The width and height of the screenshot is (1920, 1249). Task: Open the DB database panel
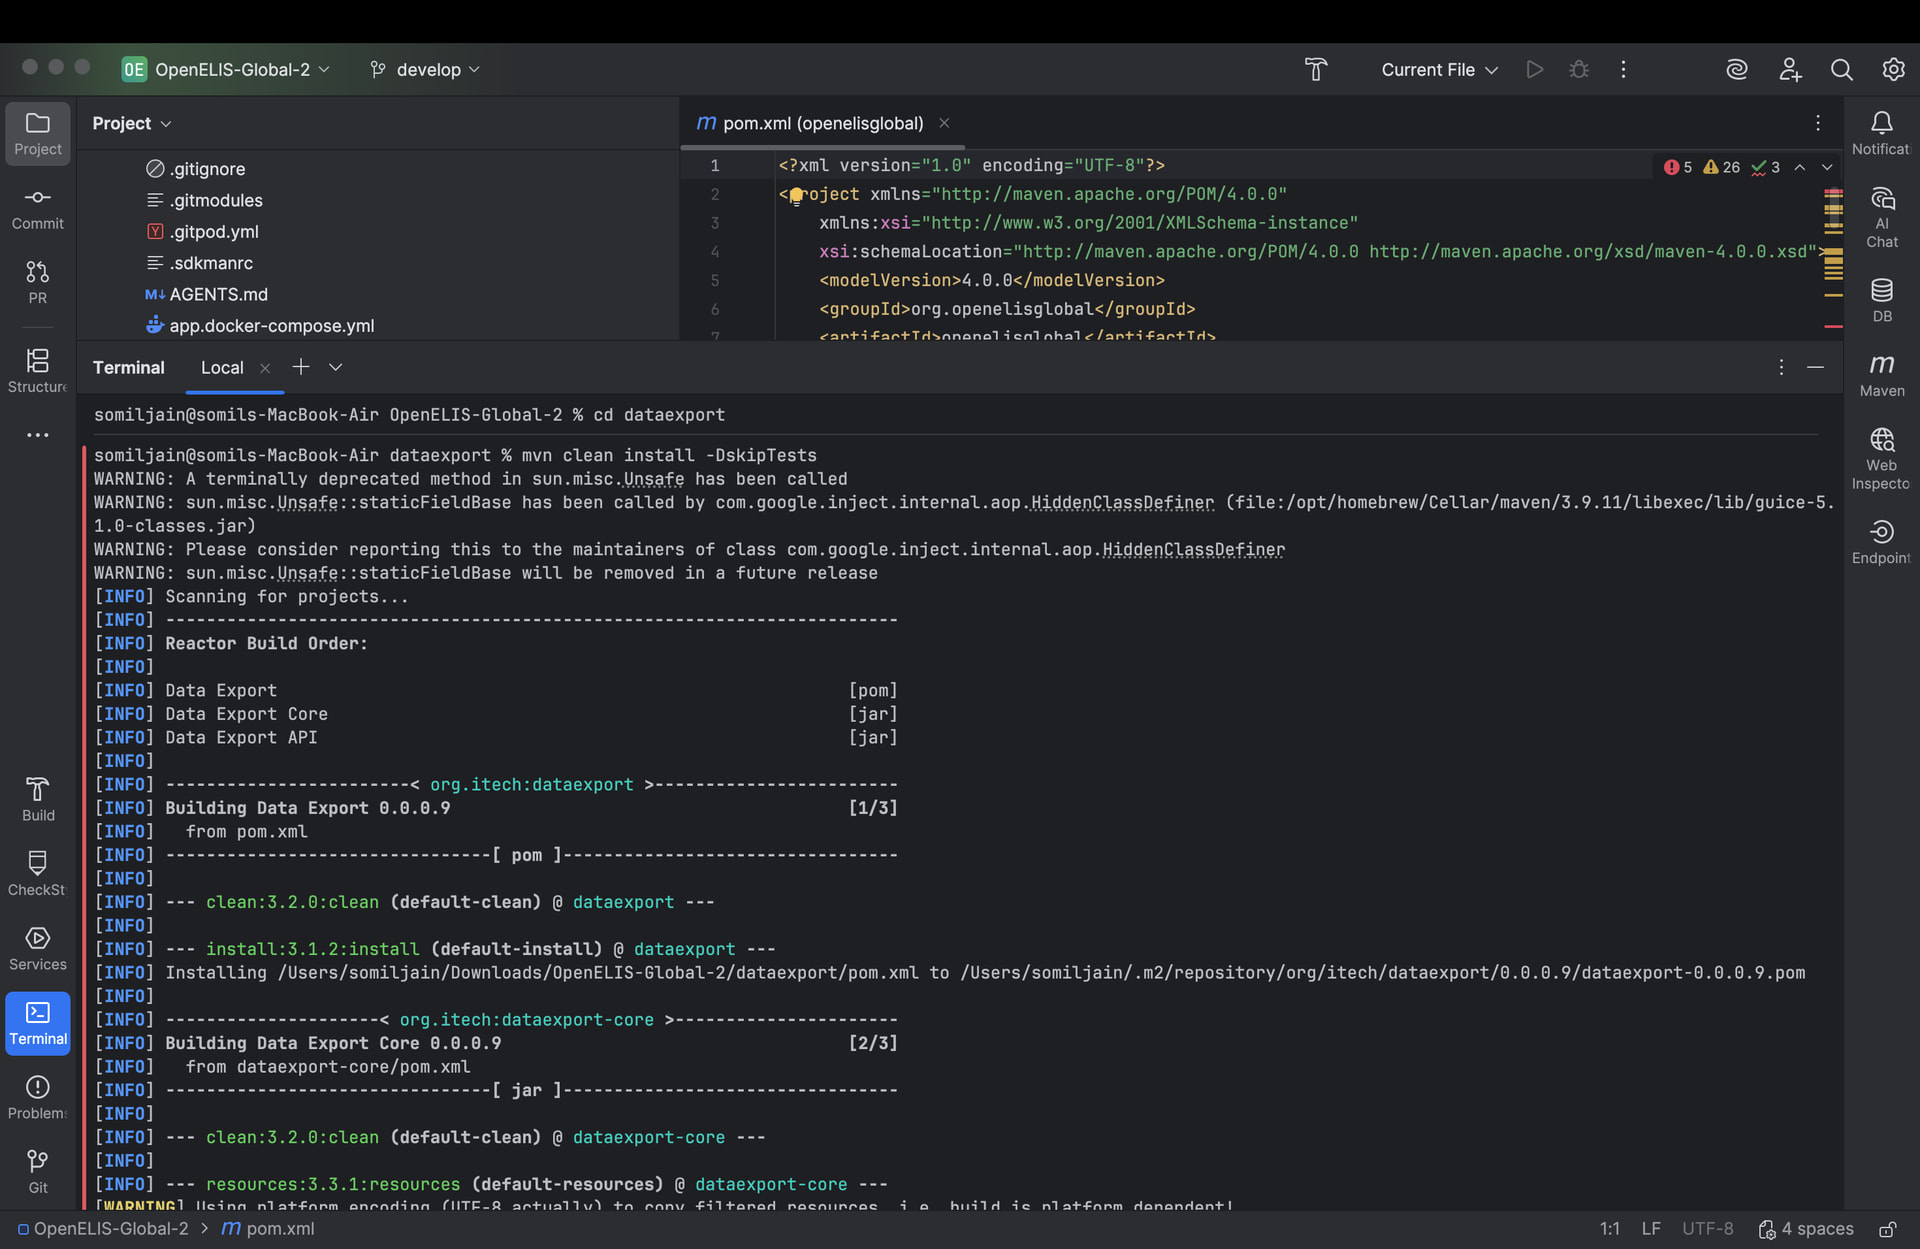1881,299
